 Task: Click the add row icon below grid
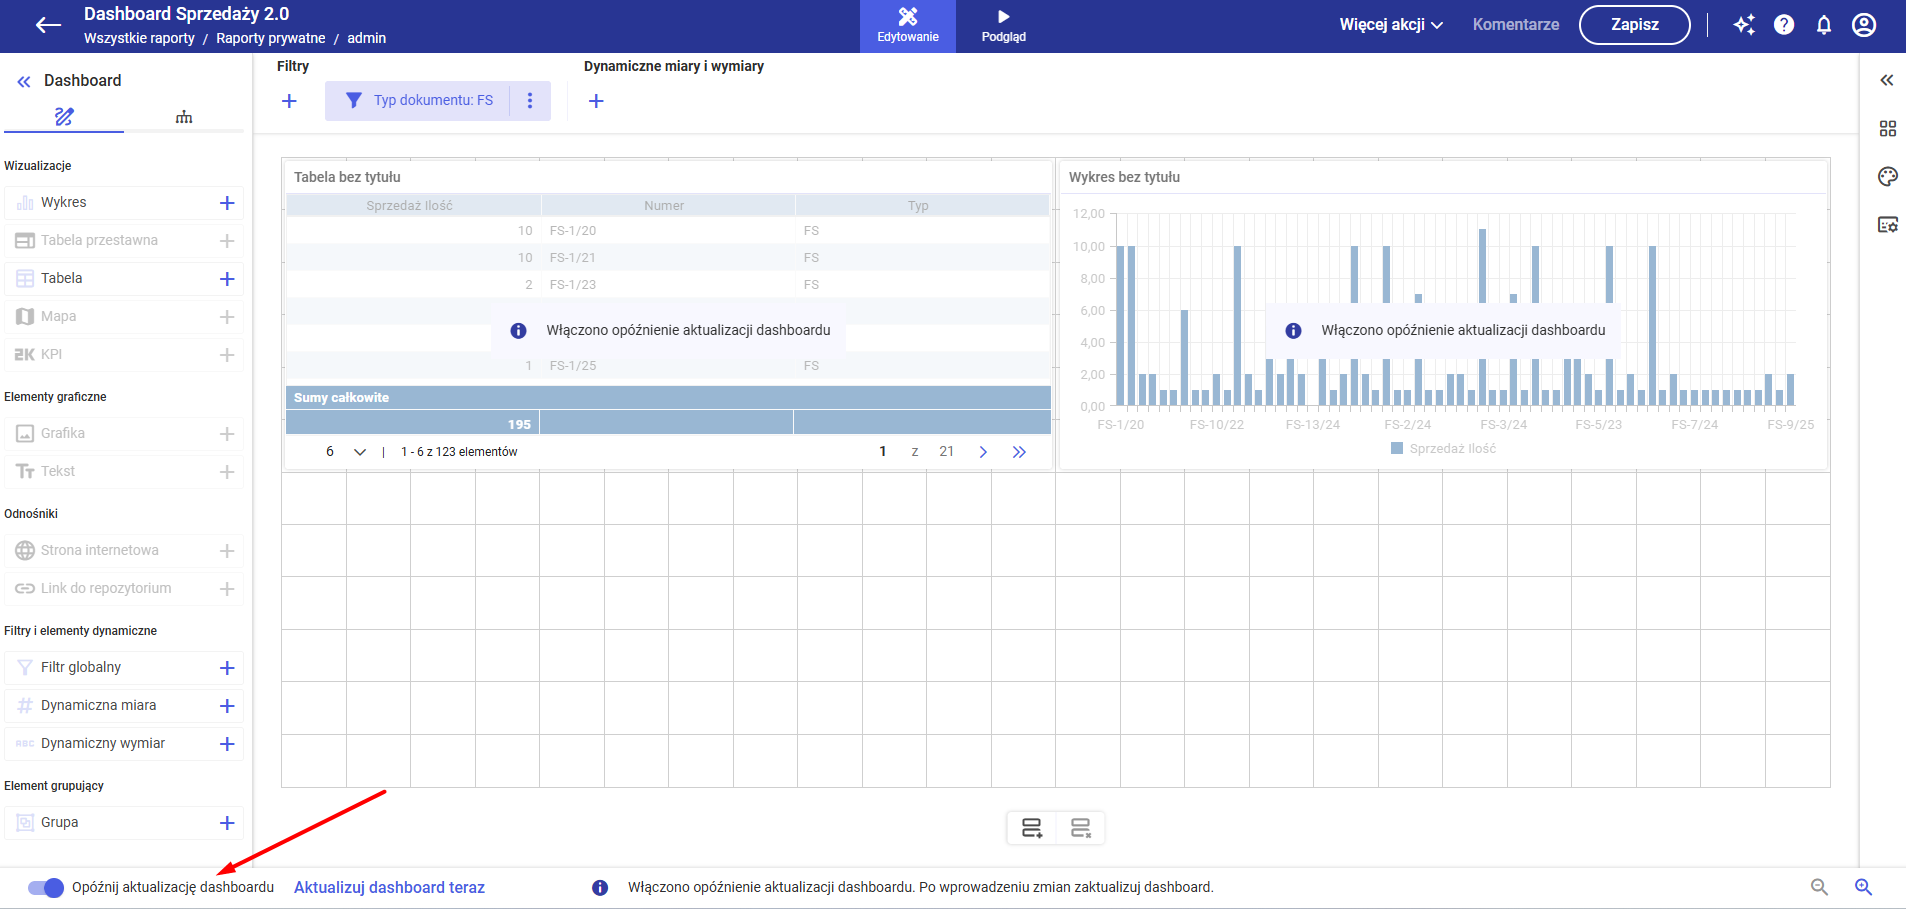point(1031,828)
